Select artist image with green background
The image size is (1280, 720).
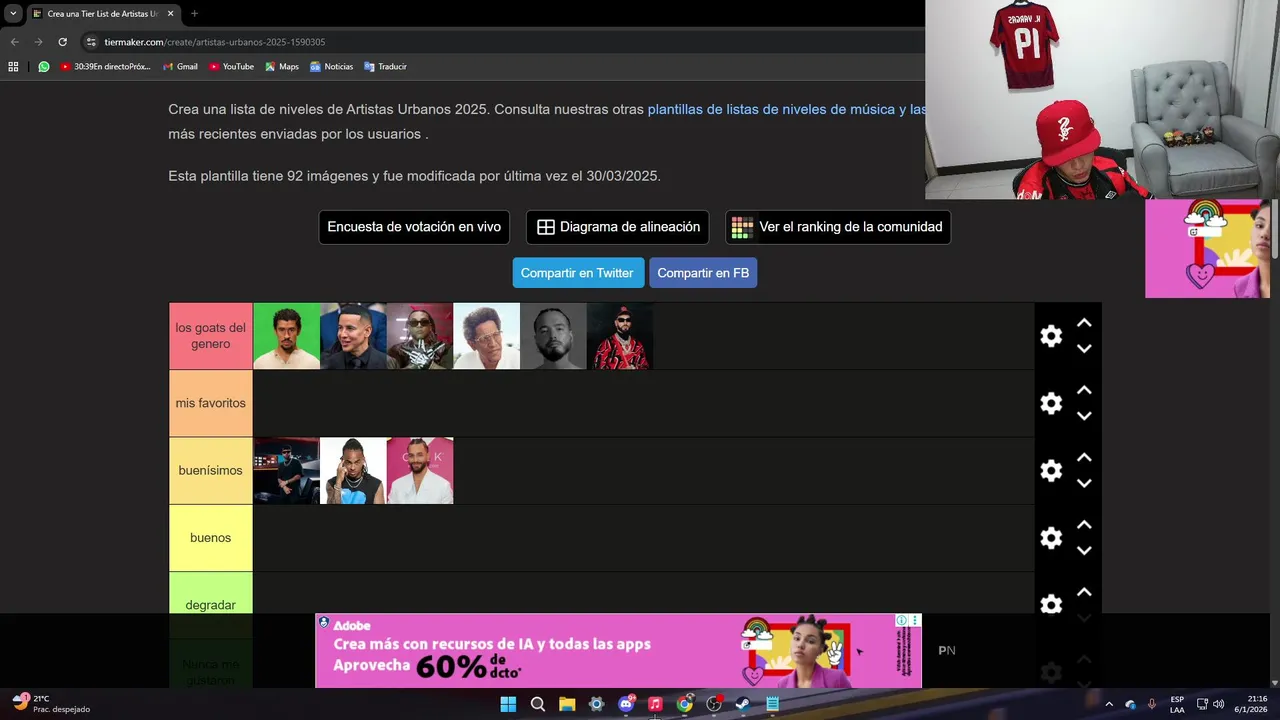[x=286, y=336]
